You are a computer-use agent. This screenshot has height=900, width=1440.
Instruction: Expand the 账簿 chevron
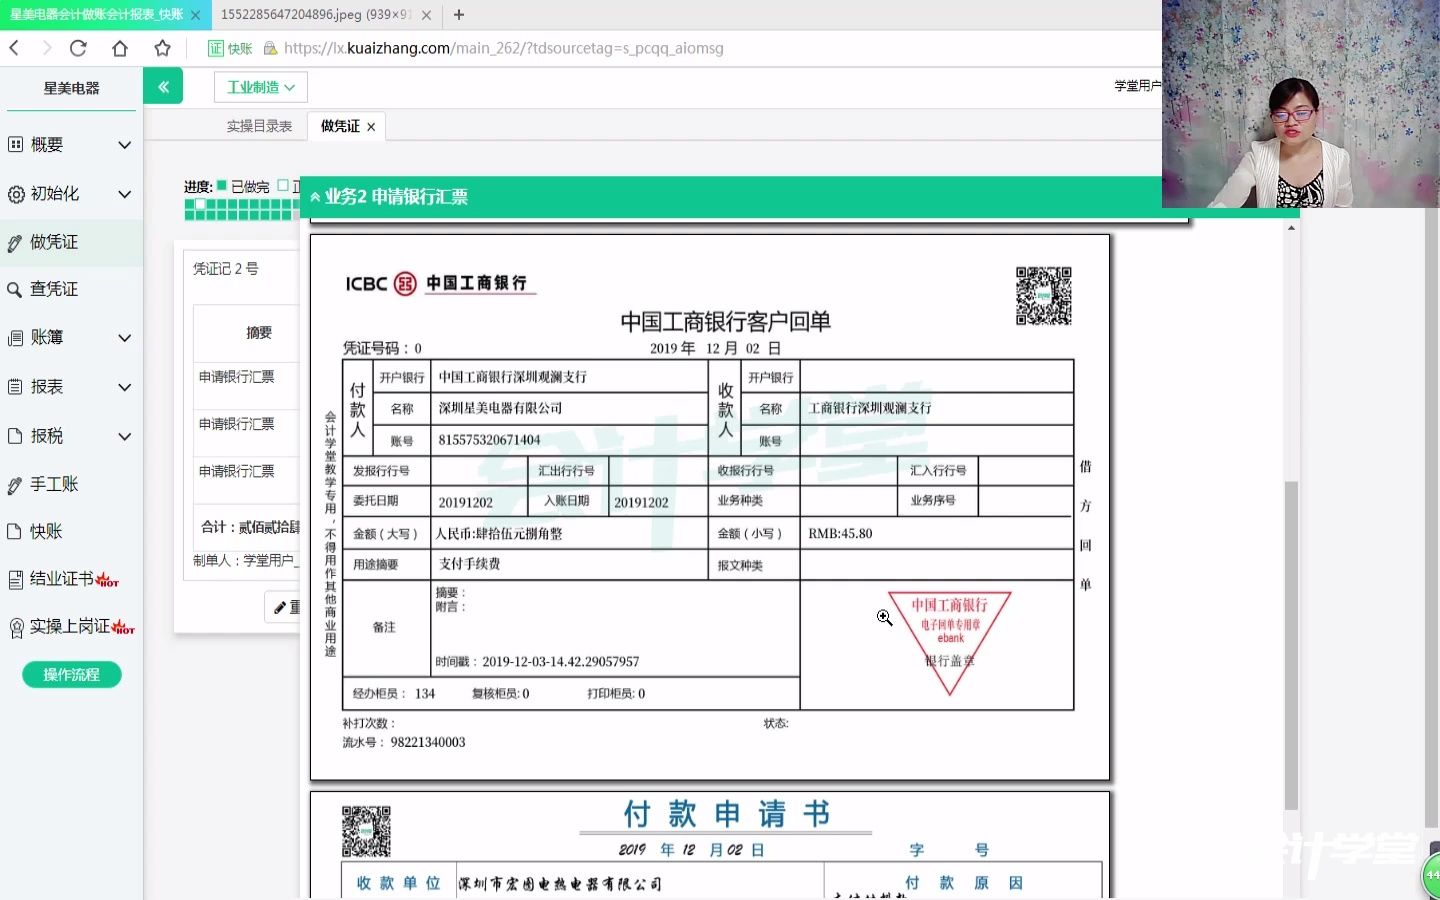[x=125, y=338]
